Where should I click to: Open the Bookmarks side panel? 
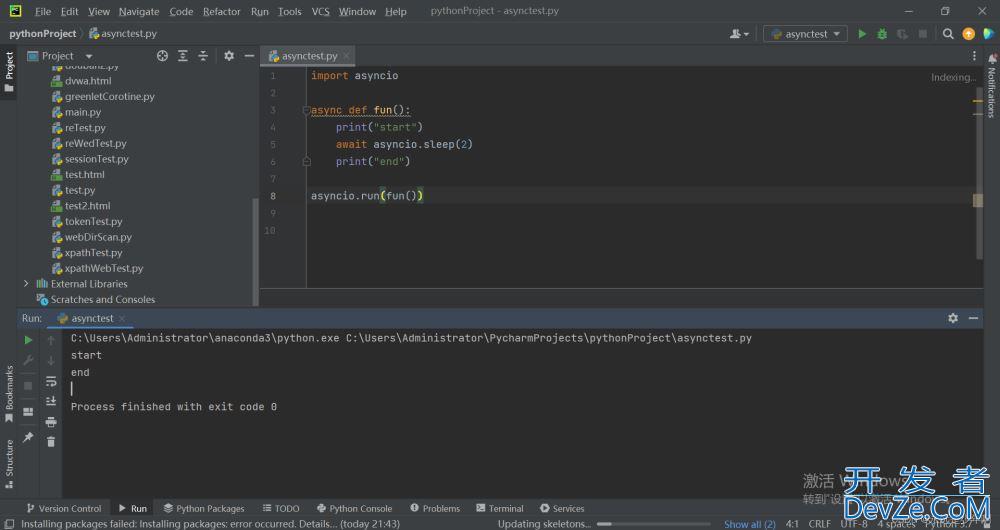pyautogui.click(x=9, y=394)
